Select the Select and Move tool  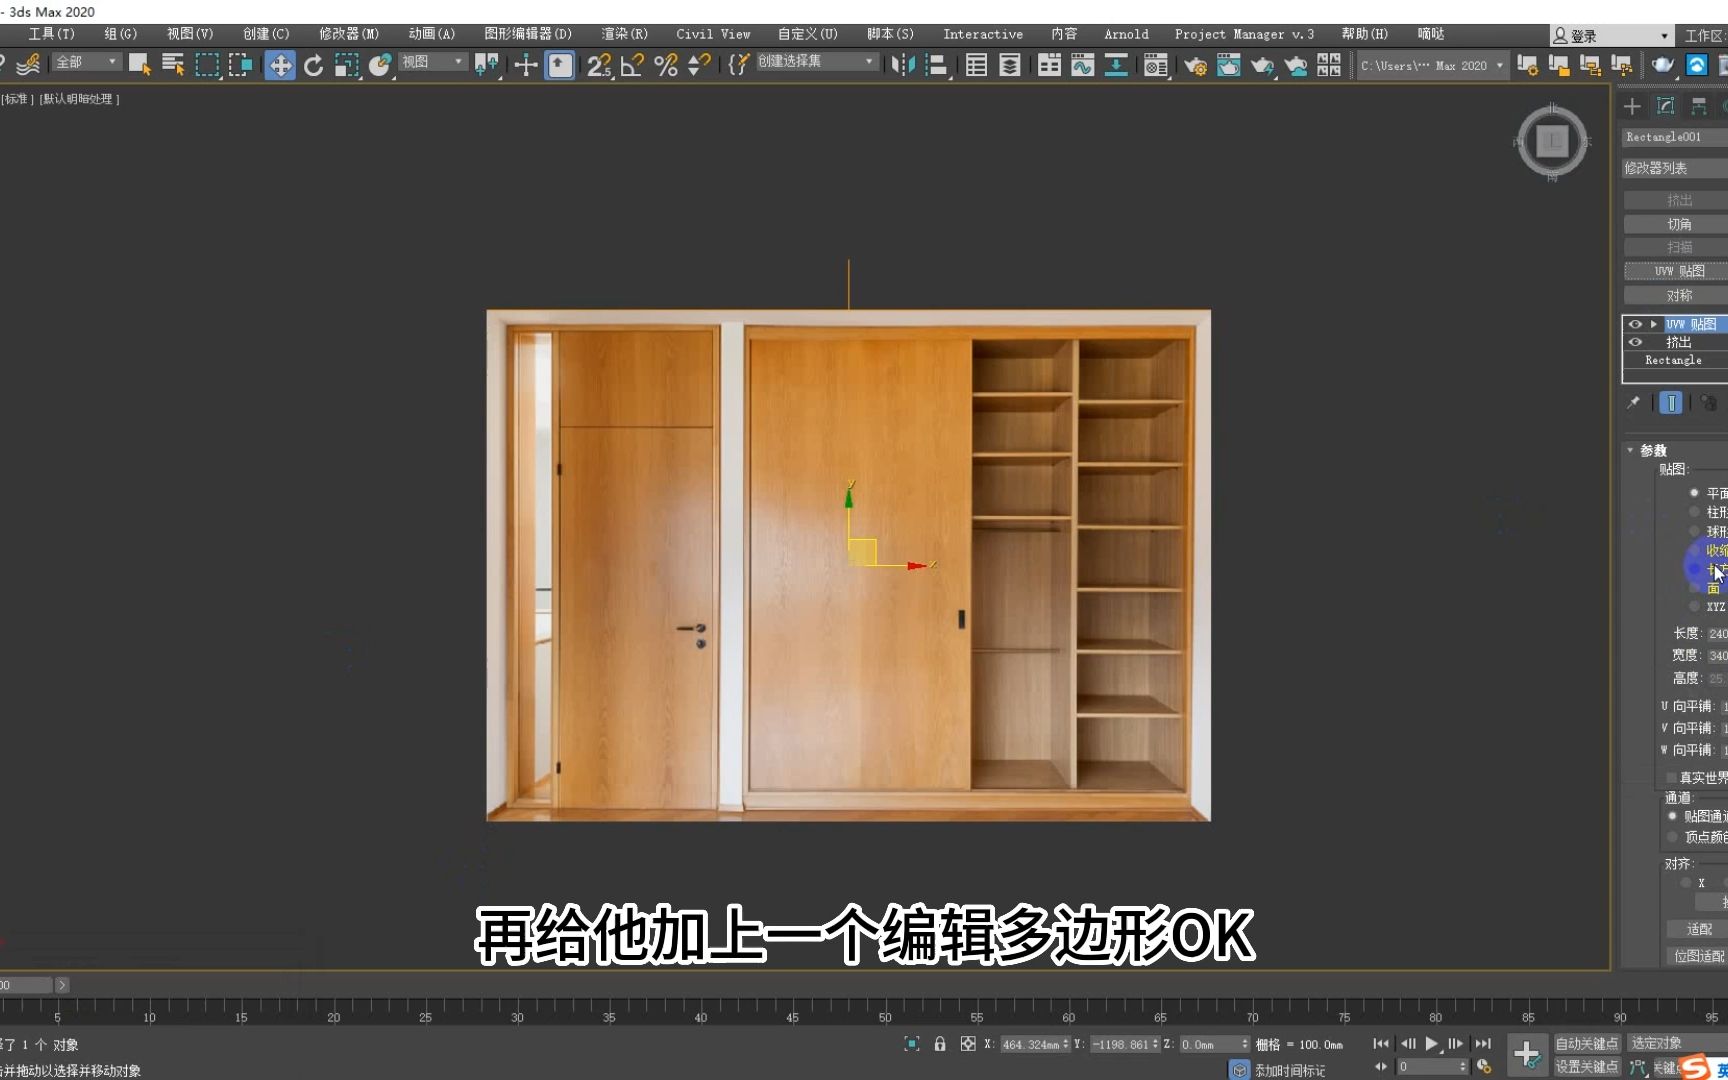[x=280, y=65]
